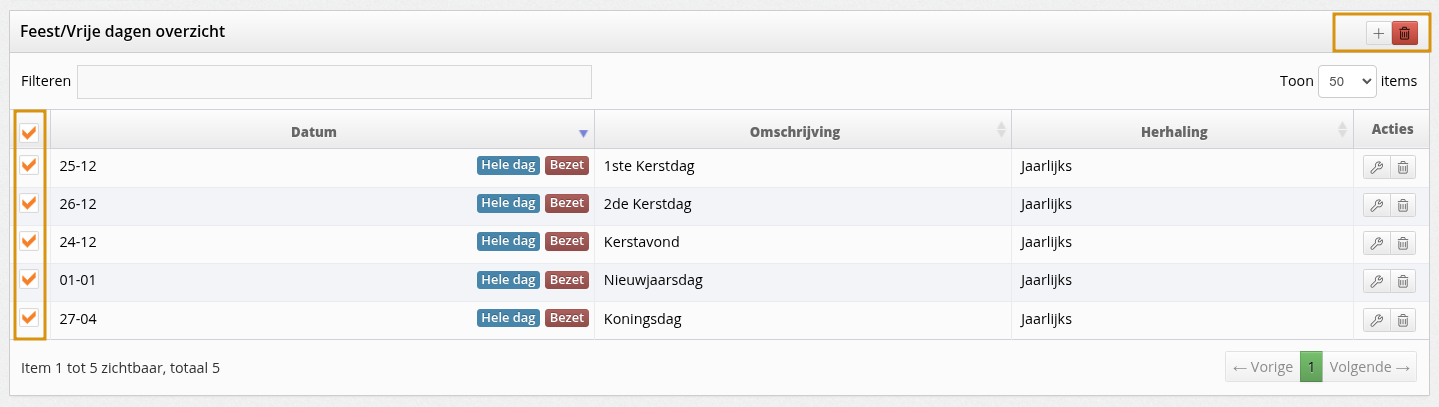Remove Koningsdag with its trash icon
Viewport: 1439px width, 407px height.
point(1403,320)
